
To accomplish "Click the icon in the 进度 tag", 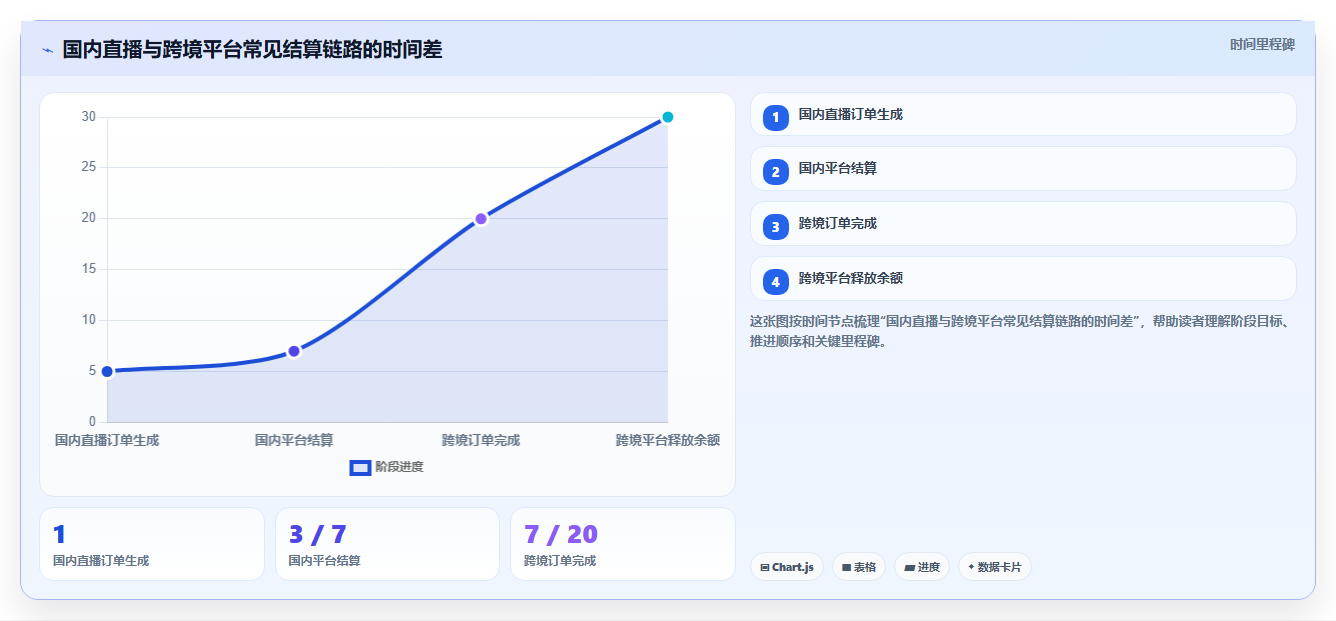I will coord(910,567).
